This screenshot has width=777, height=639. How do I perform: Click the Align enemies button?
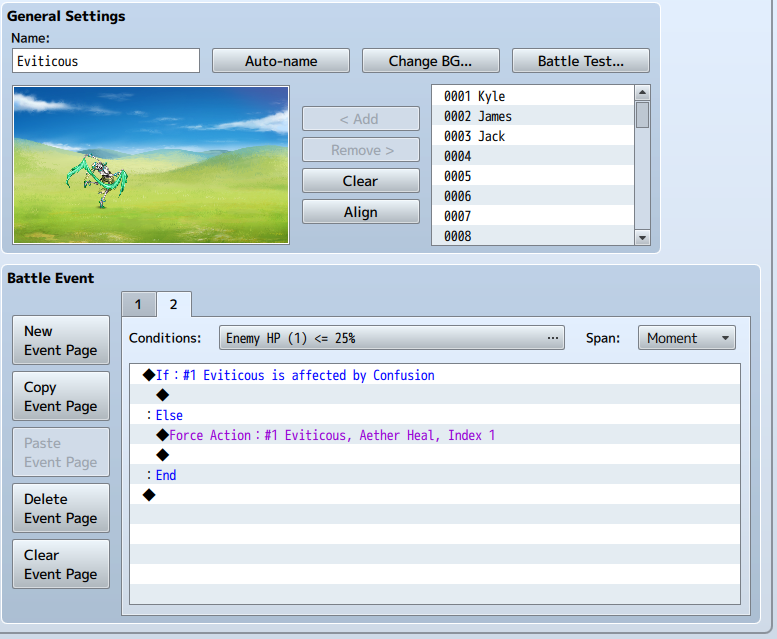(361, 212)
